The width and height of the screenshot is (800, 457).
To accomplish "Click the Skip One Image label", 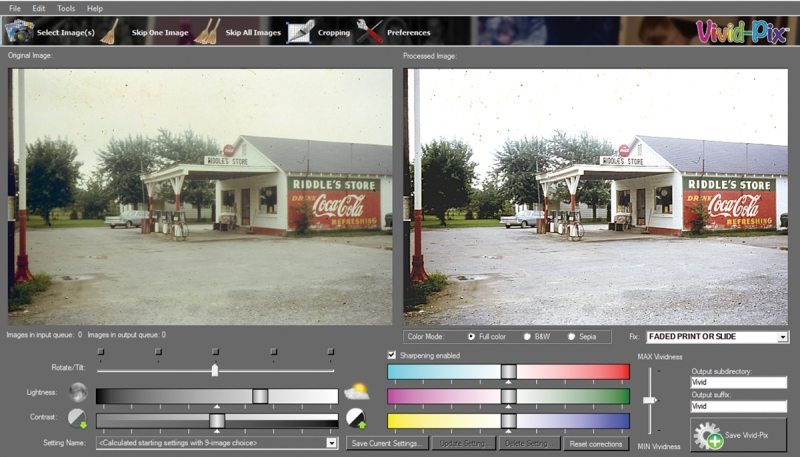I will (x=160, y=32).
